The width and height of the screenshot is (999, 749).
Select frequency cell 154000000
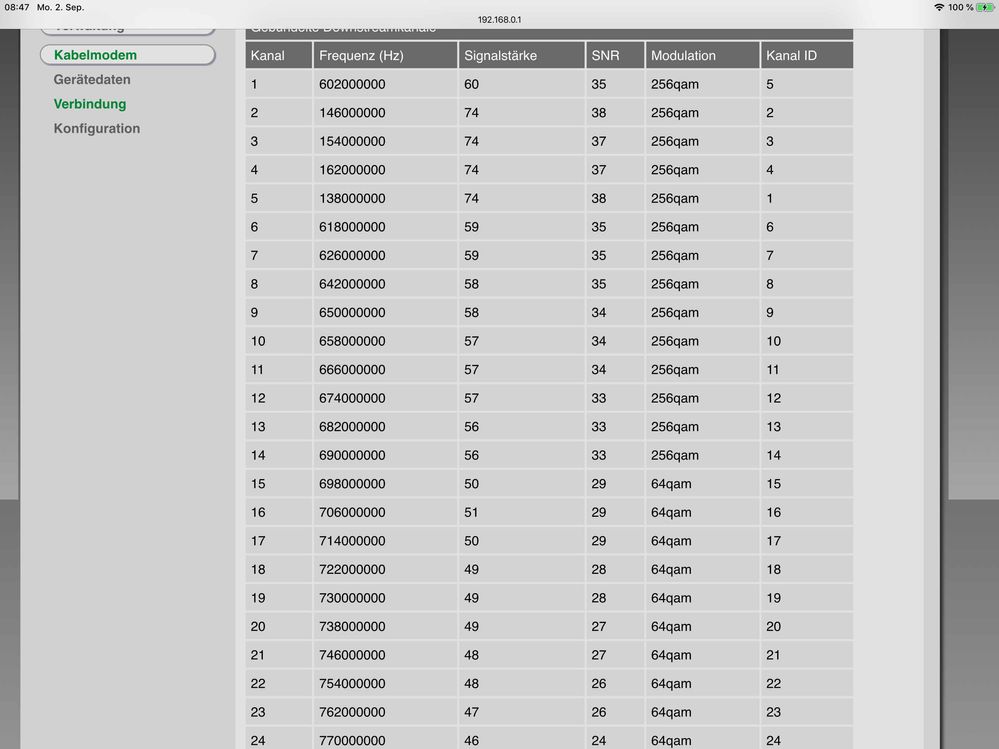[x=385, y=141]
